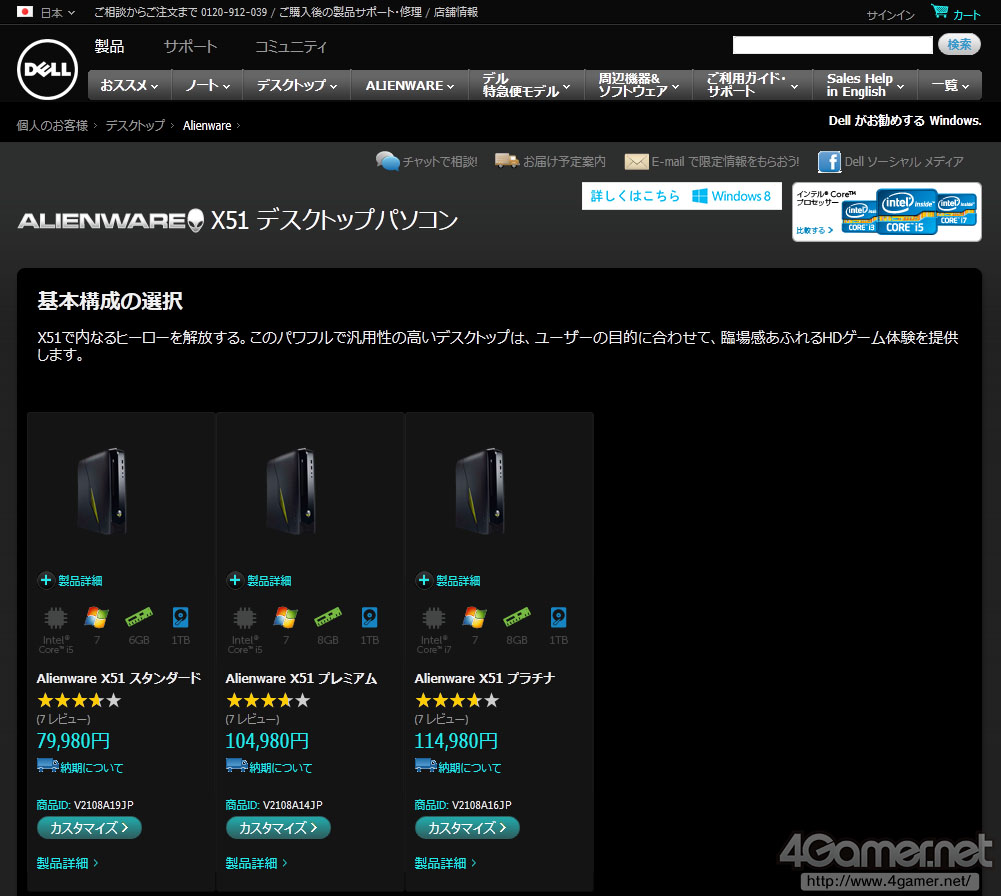Image resolution: width=1001 pixels, height=896 pixels.
Task: Click the 1TB hard drive icon for X51 プラチナ
Action: [x=559, y=618]
